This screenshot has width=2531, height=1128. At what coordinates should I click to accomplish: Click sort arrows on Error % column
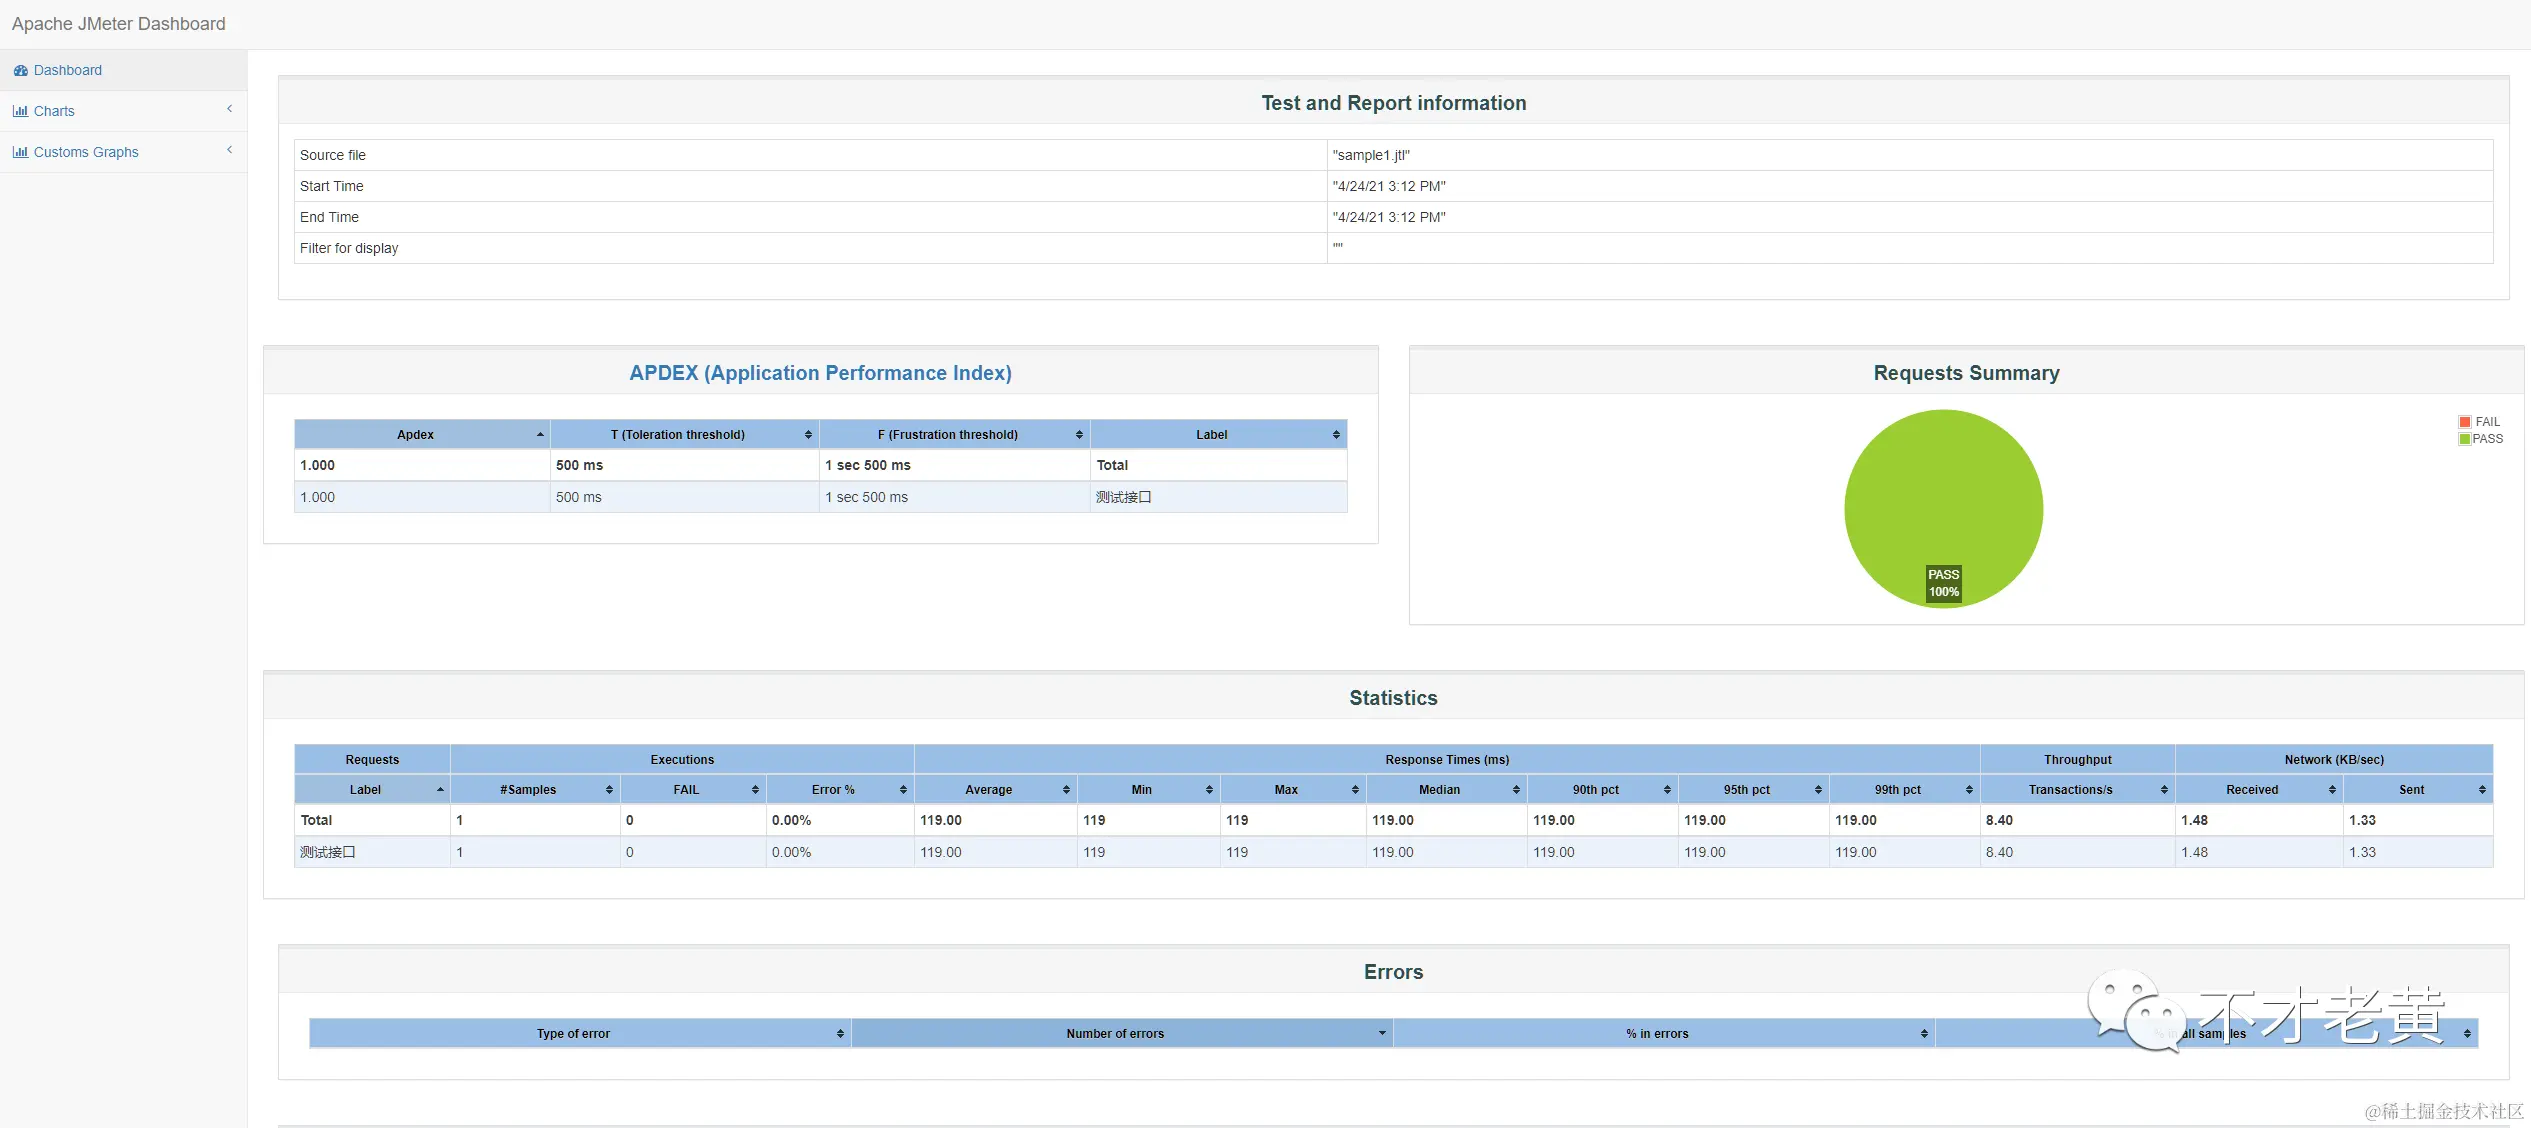point(903,790)
